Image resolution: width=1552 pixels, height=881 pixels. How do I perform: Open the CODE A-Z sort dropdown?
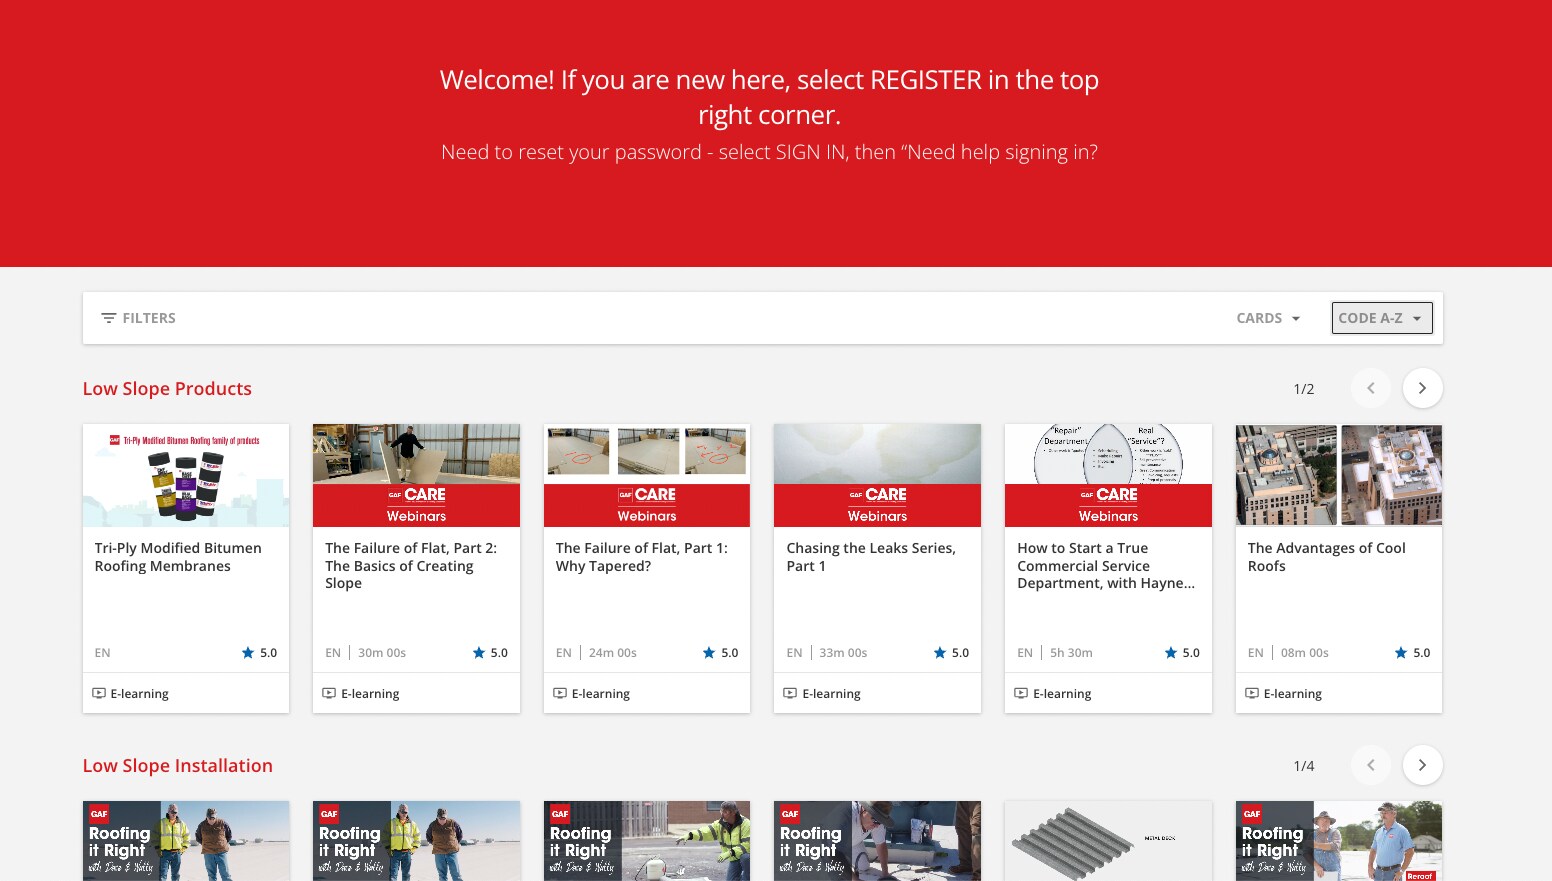pyautogui.click(x=1381, y=318)
